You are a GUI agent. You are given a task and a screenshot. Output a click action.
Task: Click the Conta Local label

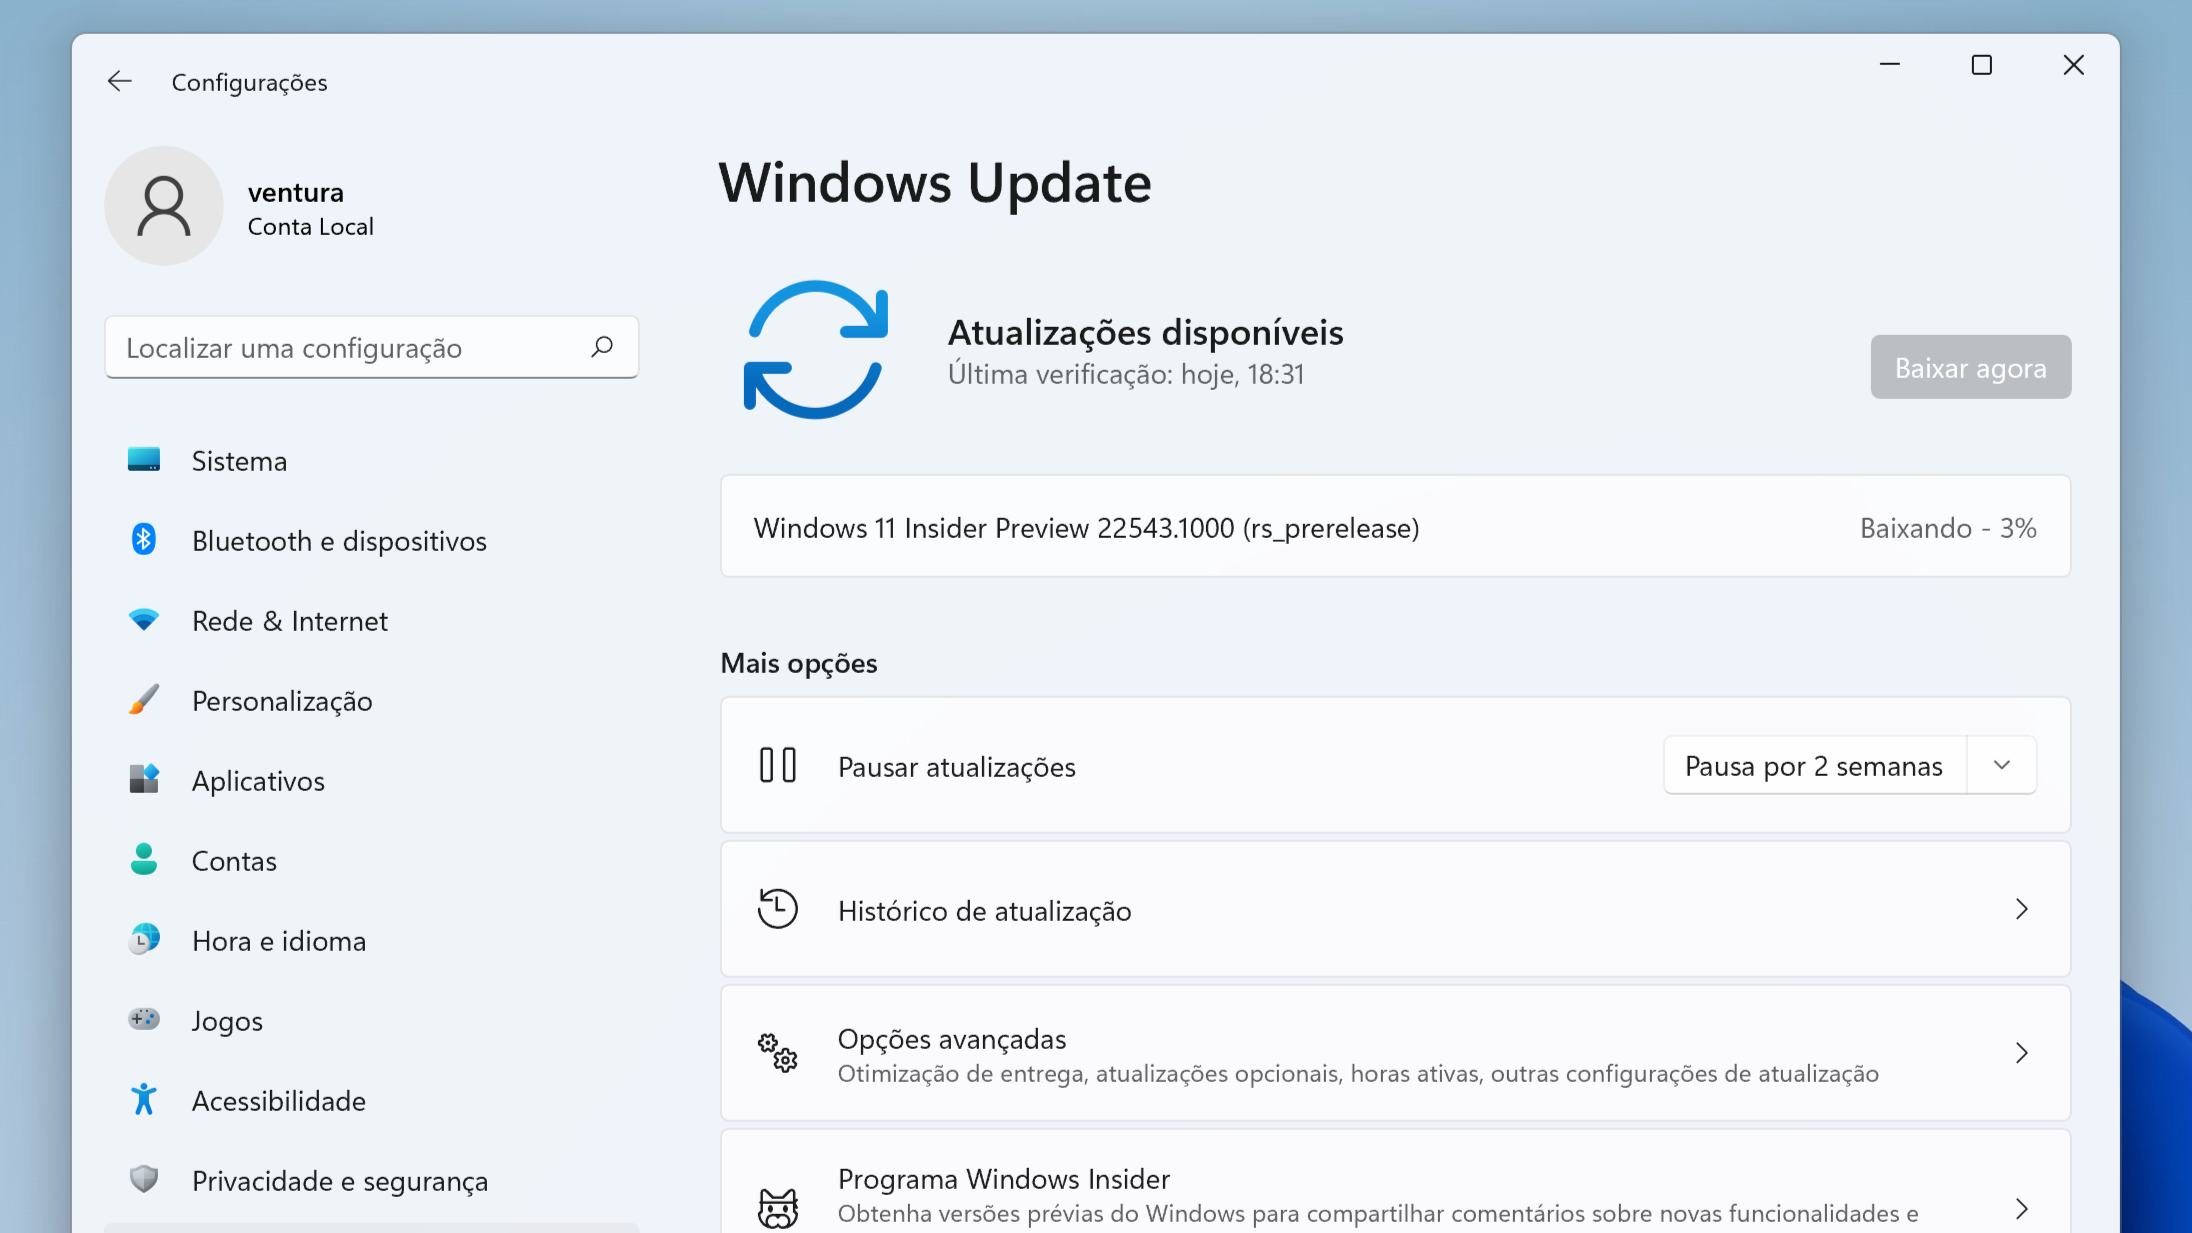click(310, 227)
